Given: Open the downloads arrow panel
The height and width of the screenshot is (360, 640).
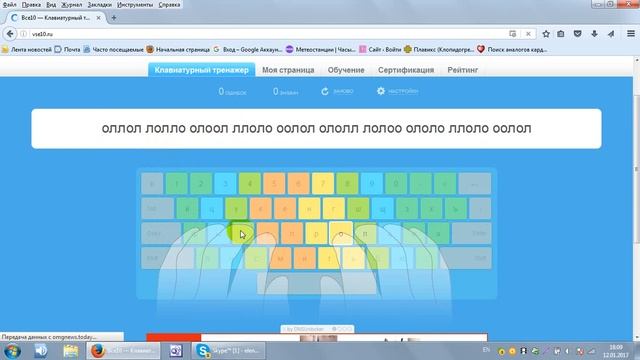Looking at the screenshot, I should pyautogui.click(x=594, y=34).
